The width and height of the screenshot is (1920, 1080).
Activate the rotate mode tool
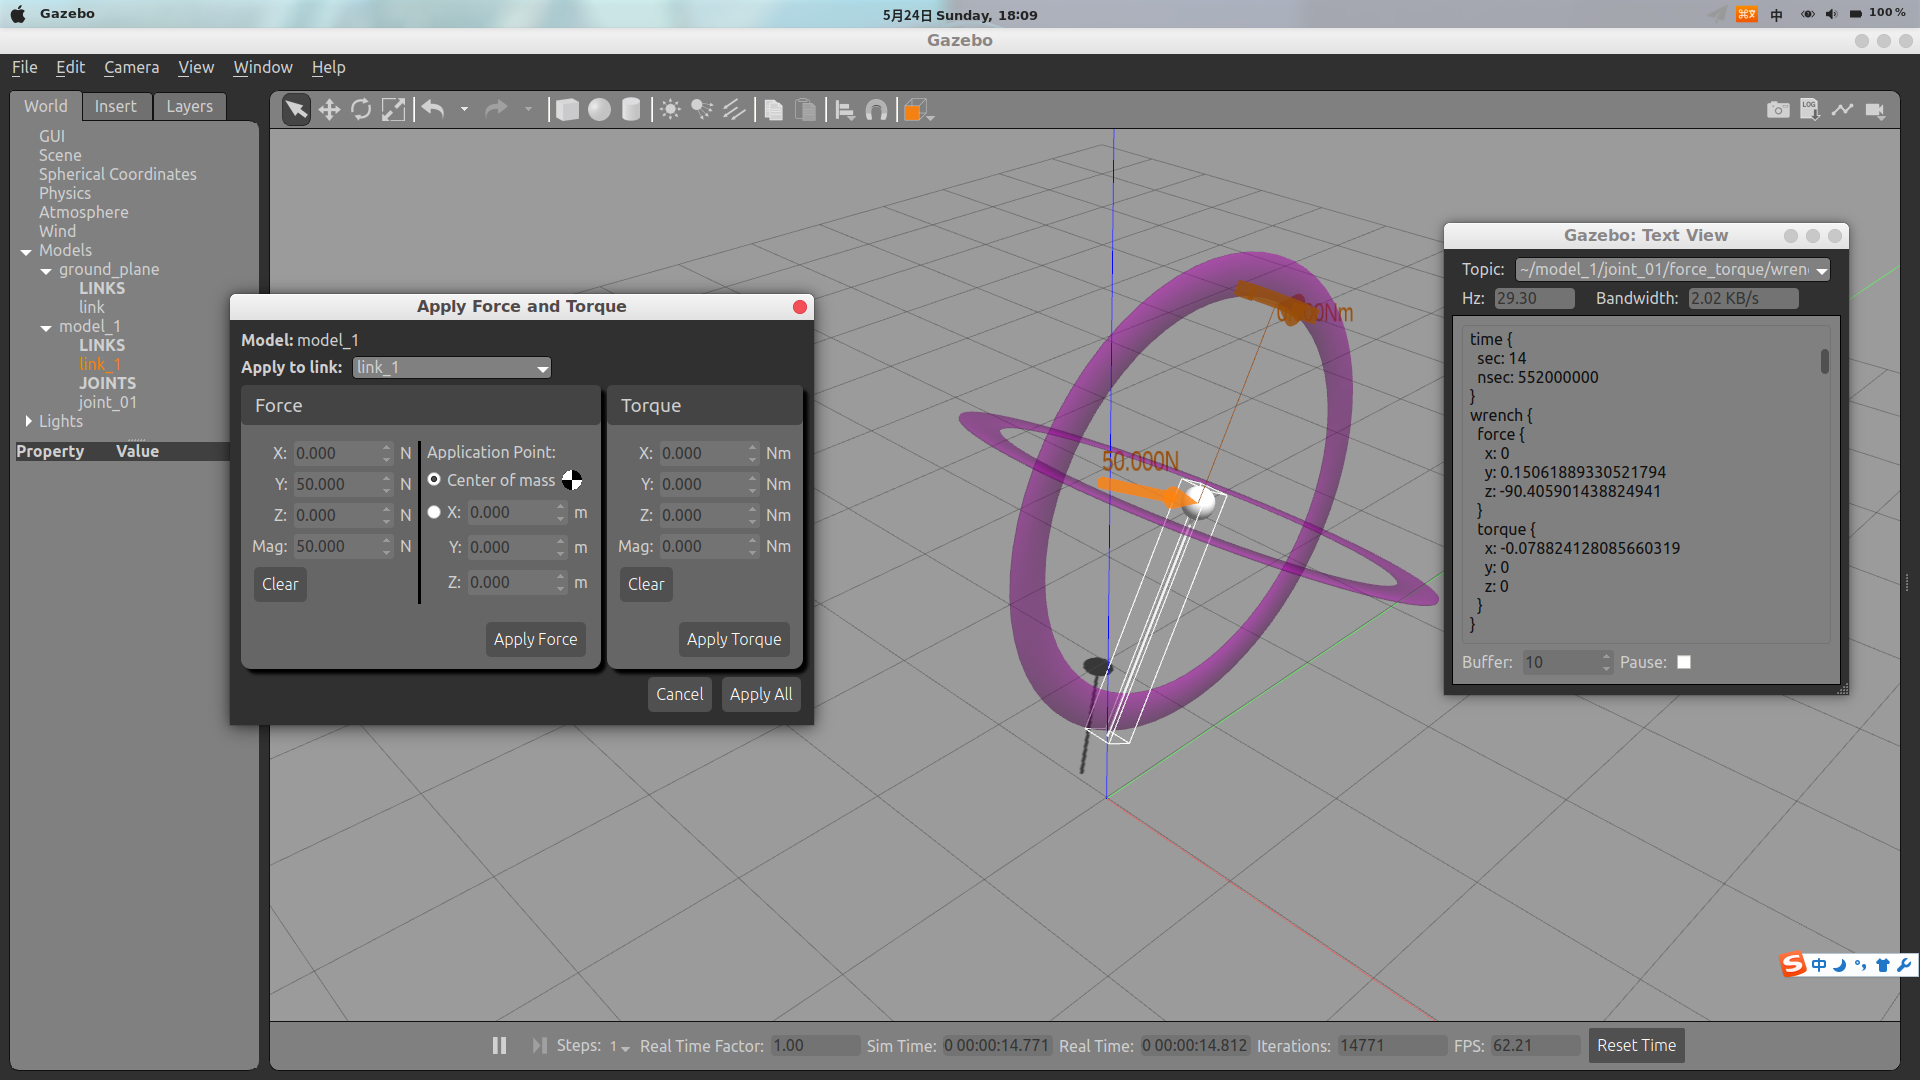pos(361,110)
